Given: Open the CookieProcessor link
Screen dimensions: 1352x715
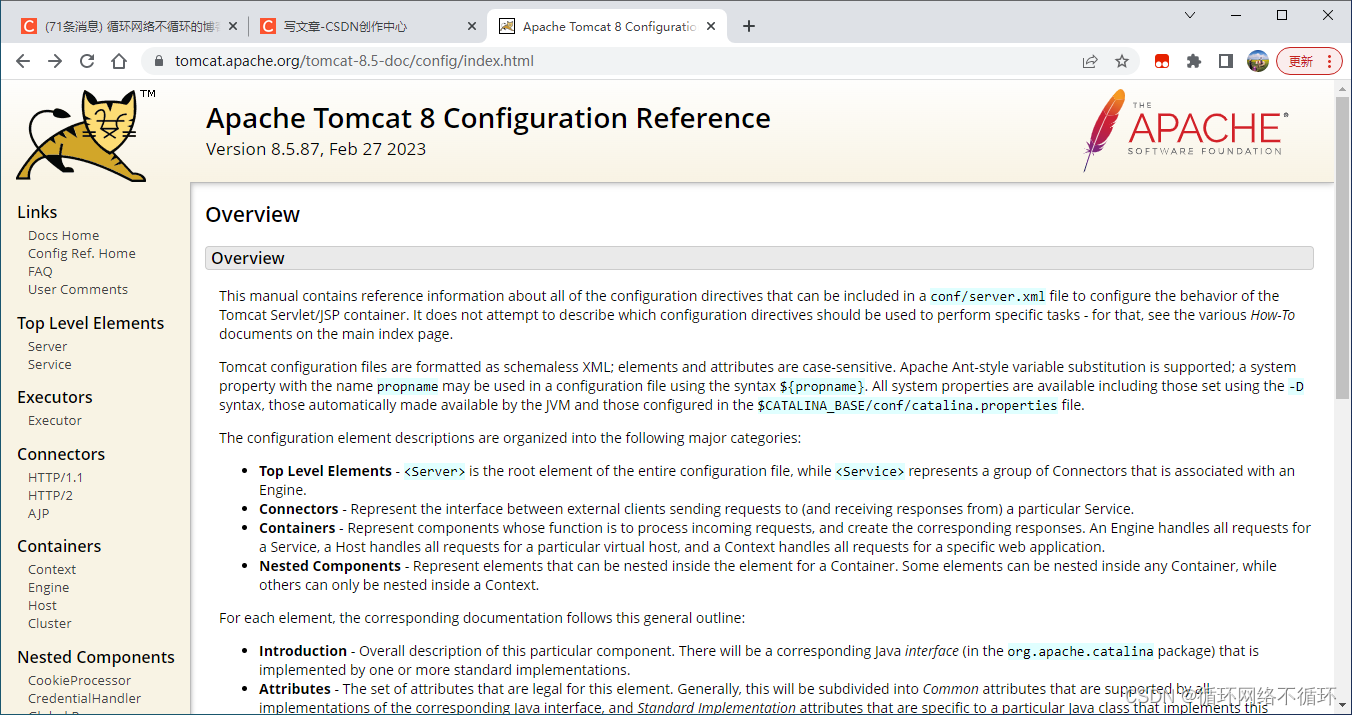Looking at the screenshot, I should point(80,681).
